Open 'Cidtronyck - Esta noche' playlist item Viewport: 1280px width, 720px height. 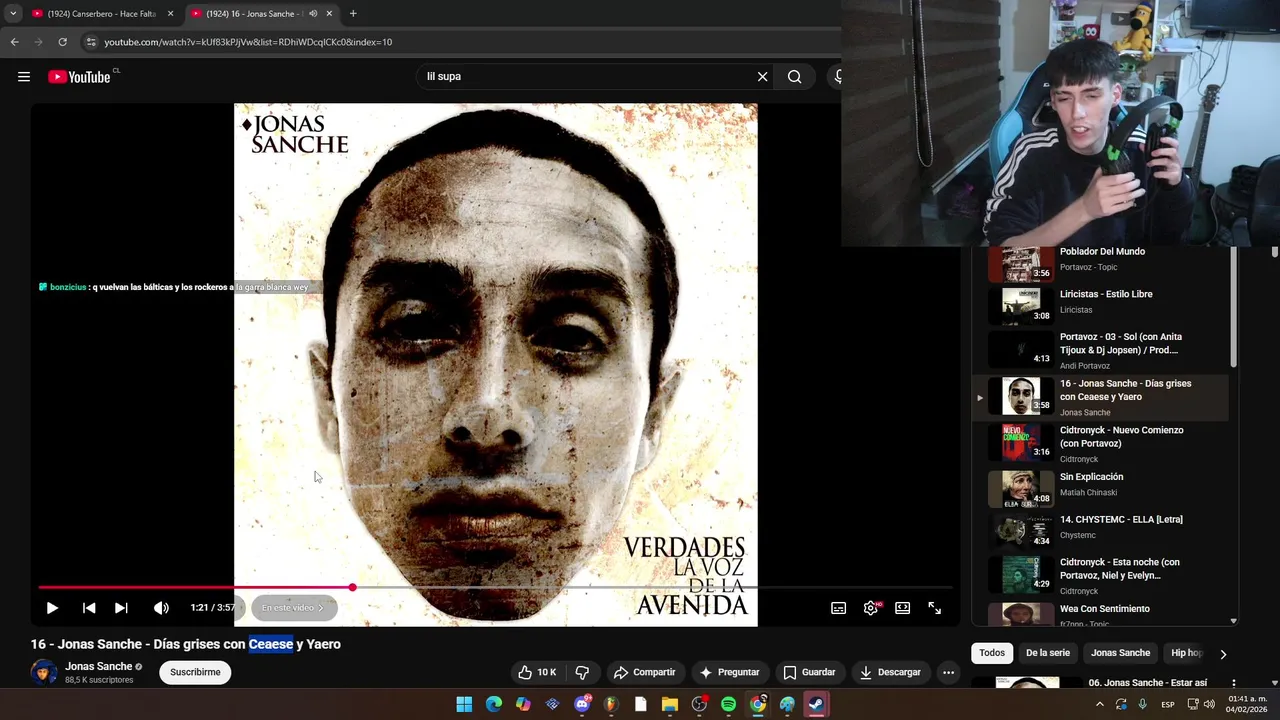(1100, 575)
